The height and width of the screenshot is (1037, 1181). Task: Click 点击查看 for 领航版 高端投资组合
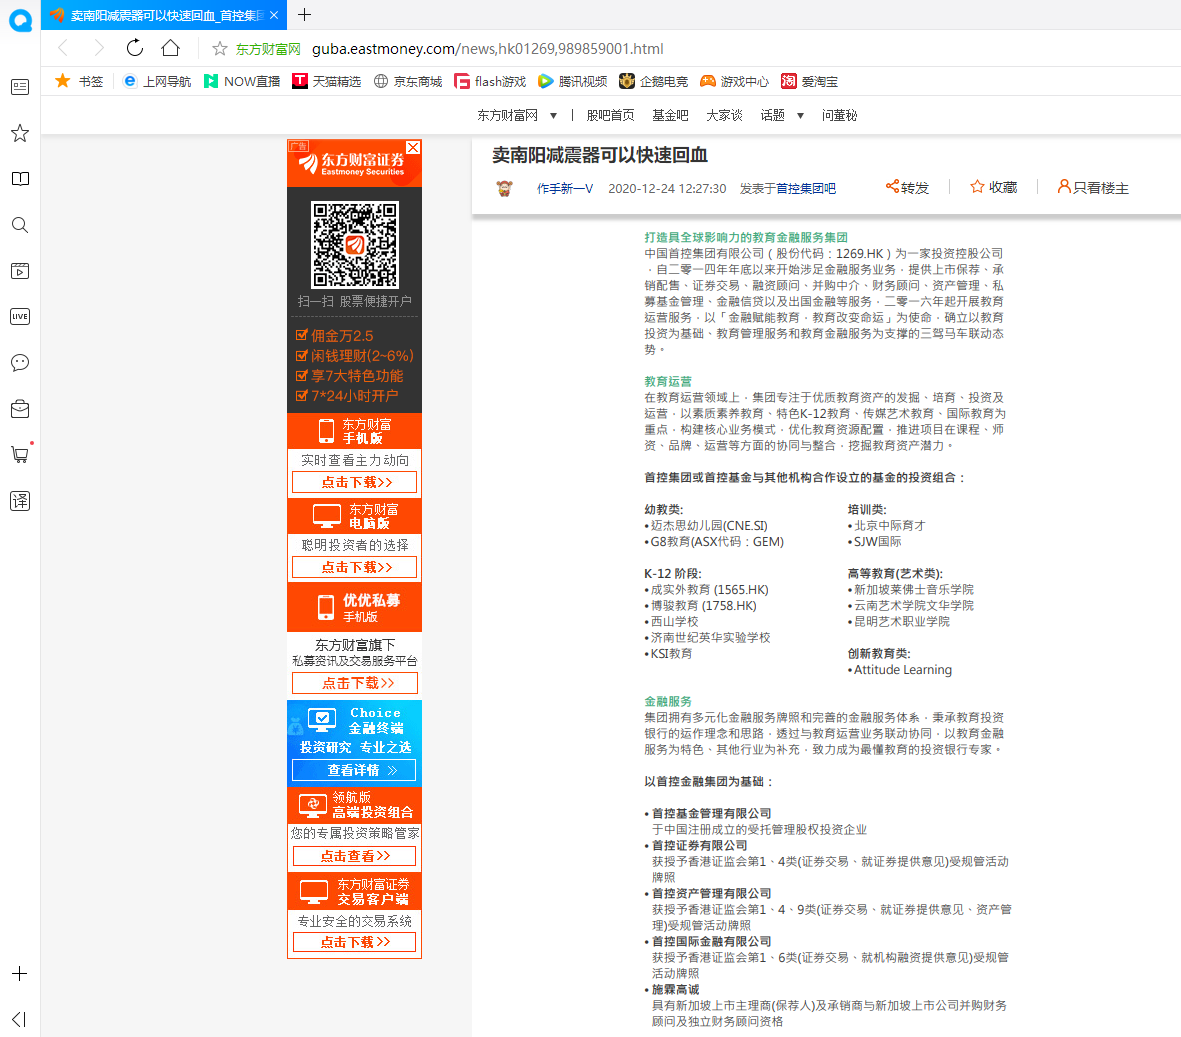tap(355, 856)
